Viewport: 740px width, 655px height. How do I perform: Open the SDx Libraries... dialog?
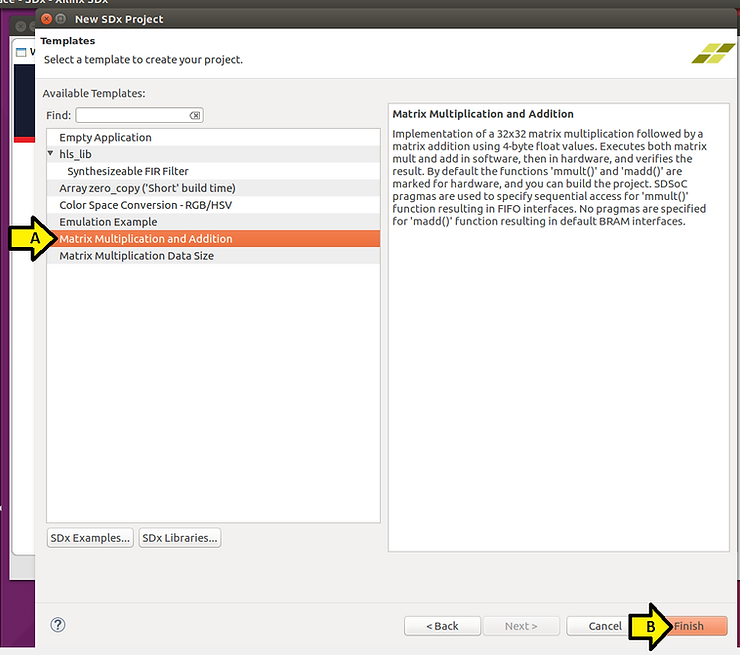tap(179, 538)
